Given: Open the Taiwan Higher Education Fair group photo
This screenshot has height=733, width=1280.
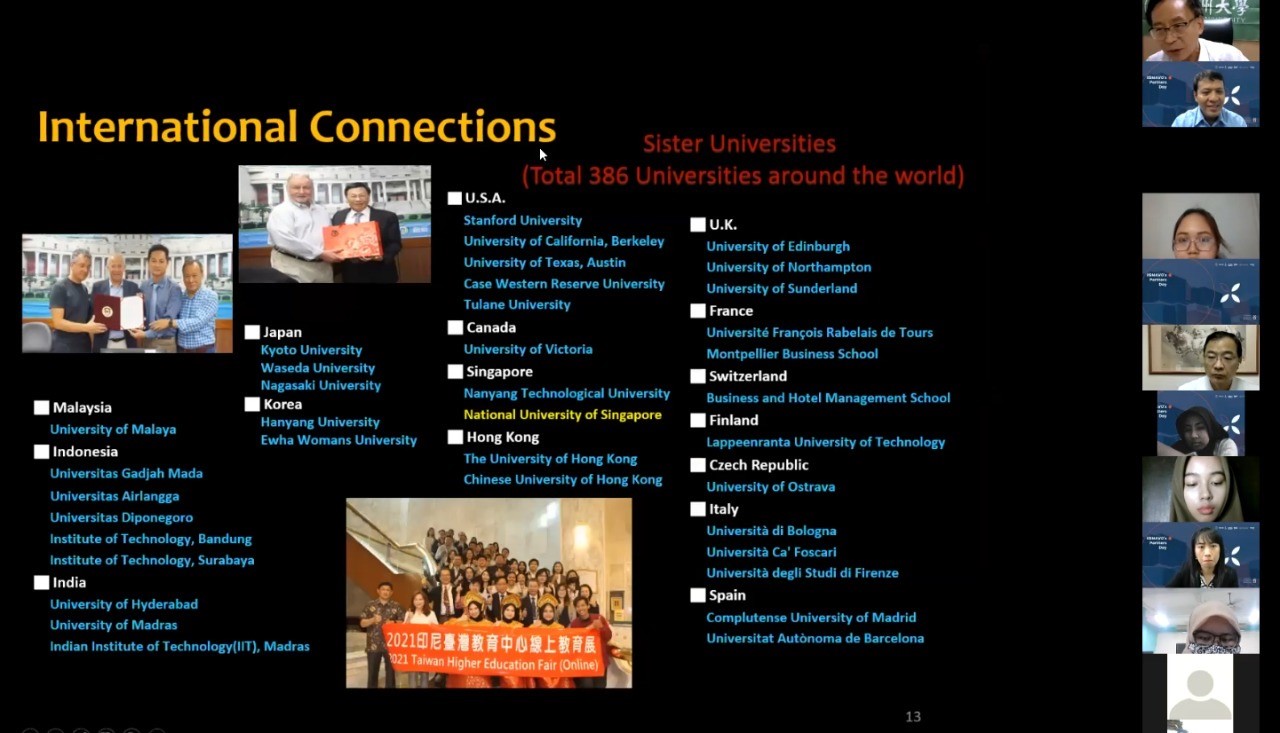Looking at the screenshot, I should (x=489, y=593).
